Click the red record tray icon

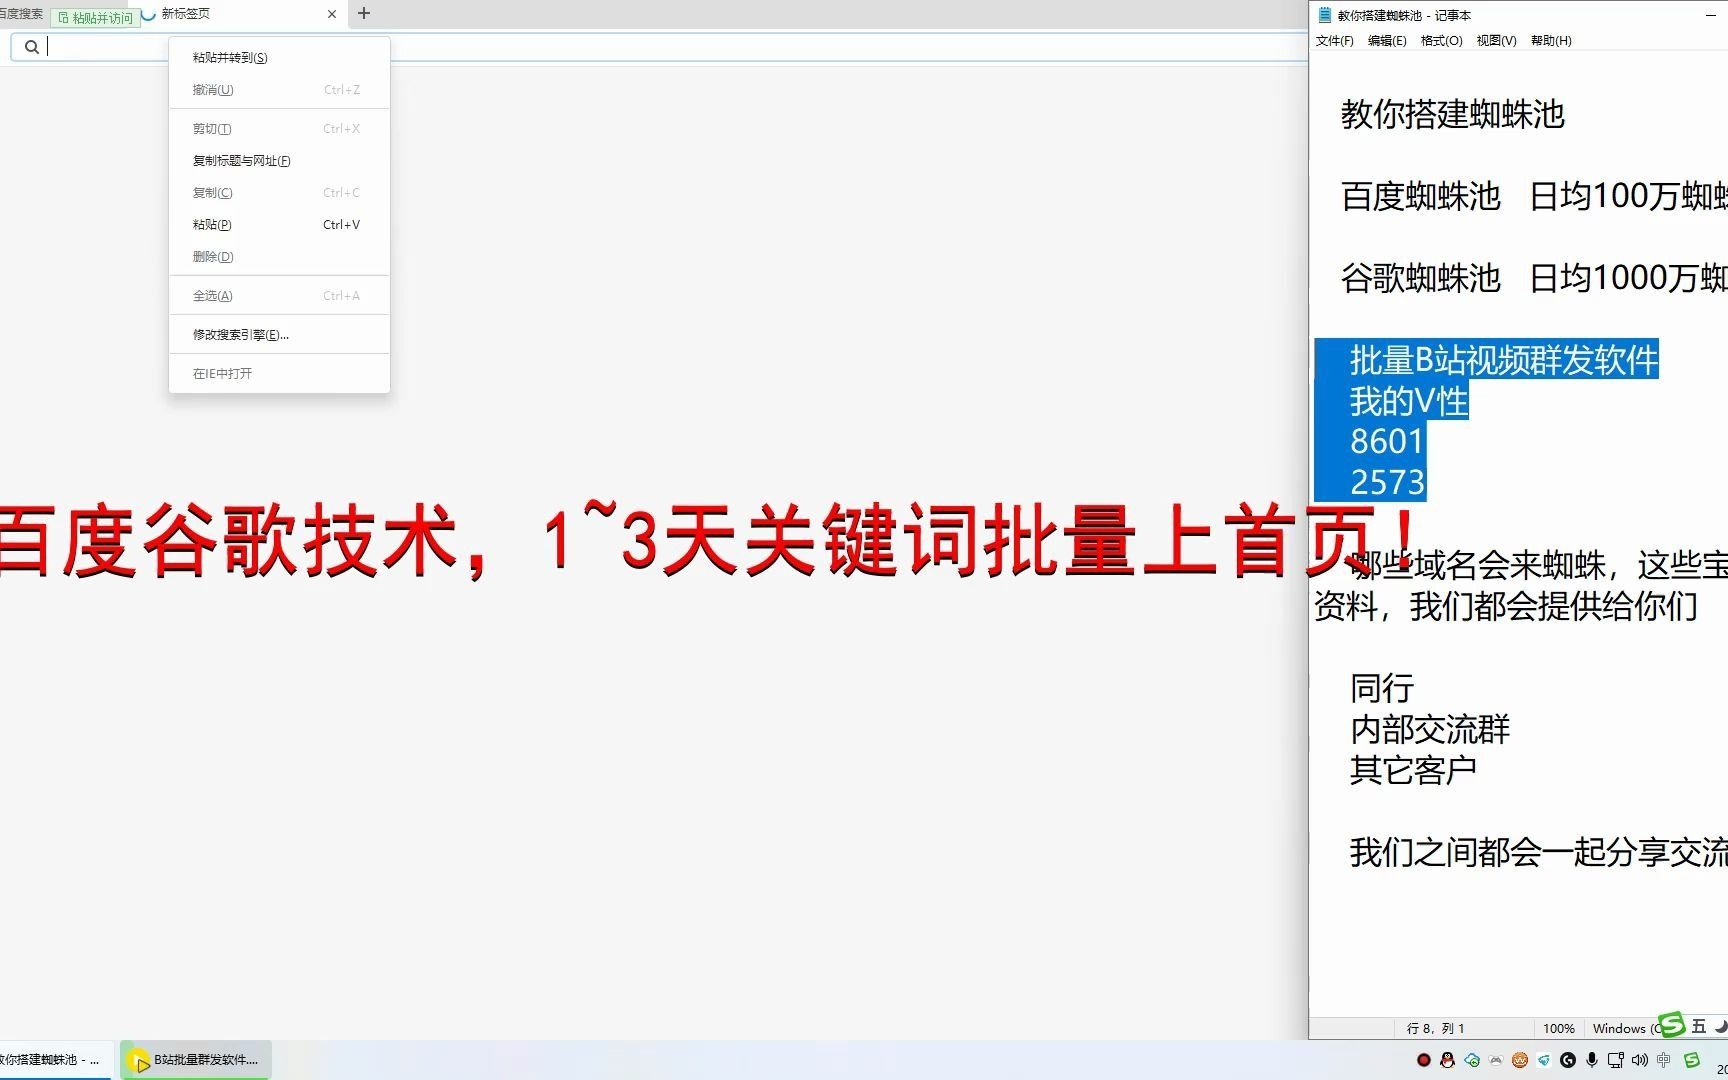point(1424,1060)
